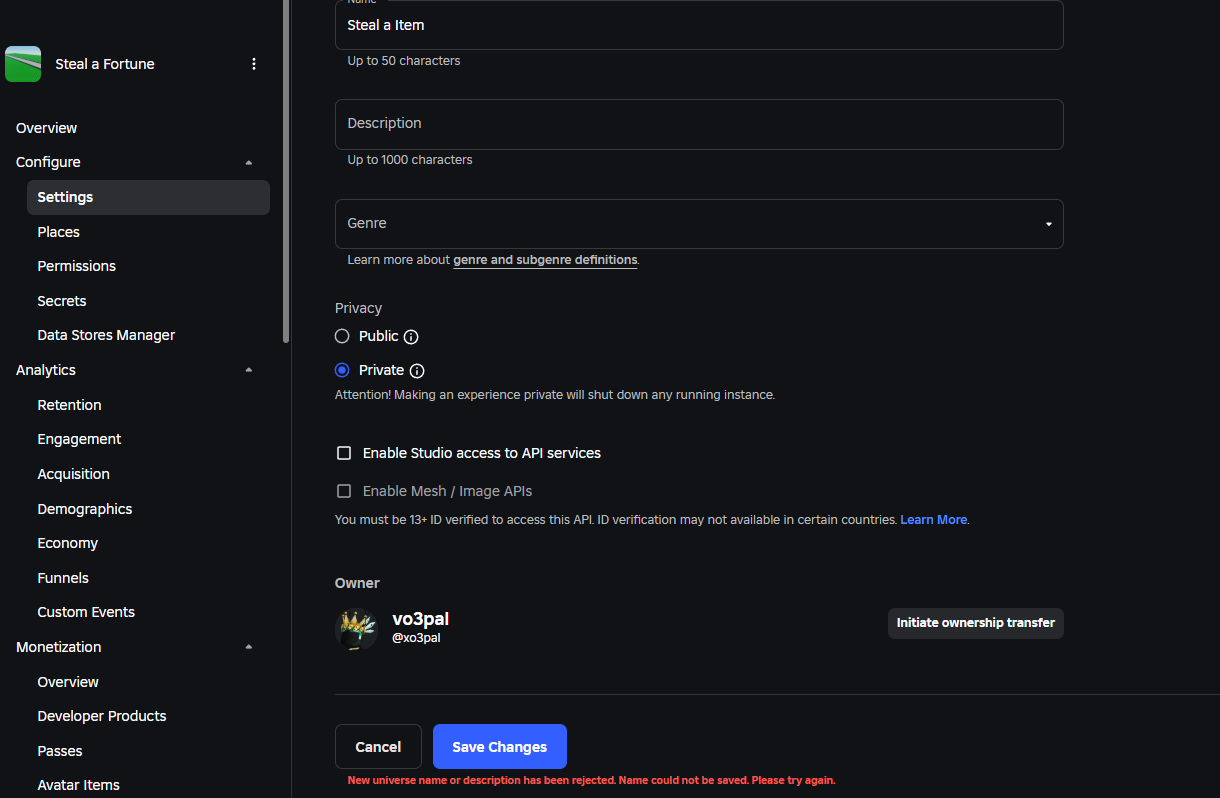Image resolution: width=1220 pixels, height=798 pixels.
Task: Open Data Stores Manager page
Action: click(x=106, y=335)
